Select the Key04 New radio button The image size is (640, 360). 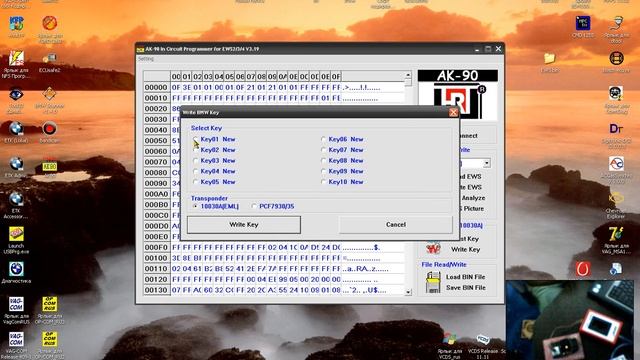(x=196, y=171)
